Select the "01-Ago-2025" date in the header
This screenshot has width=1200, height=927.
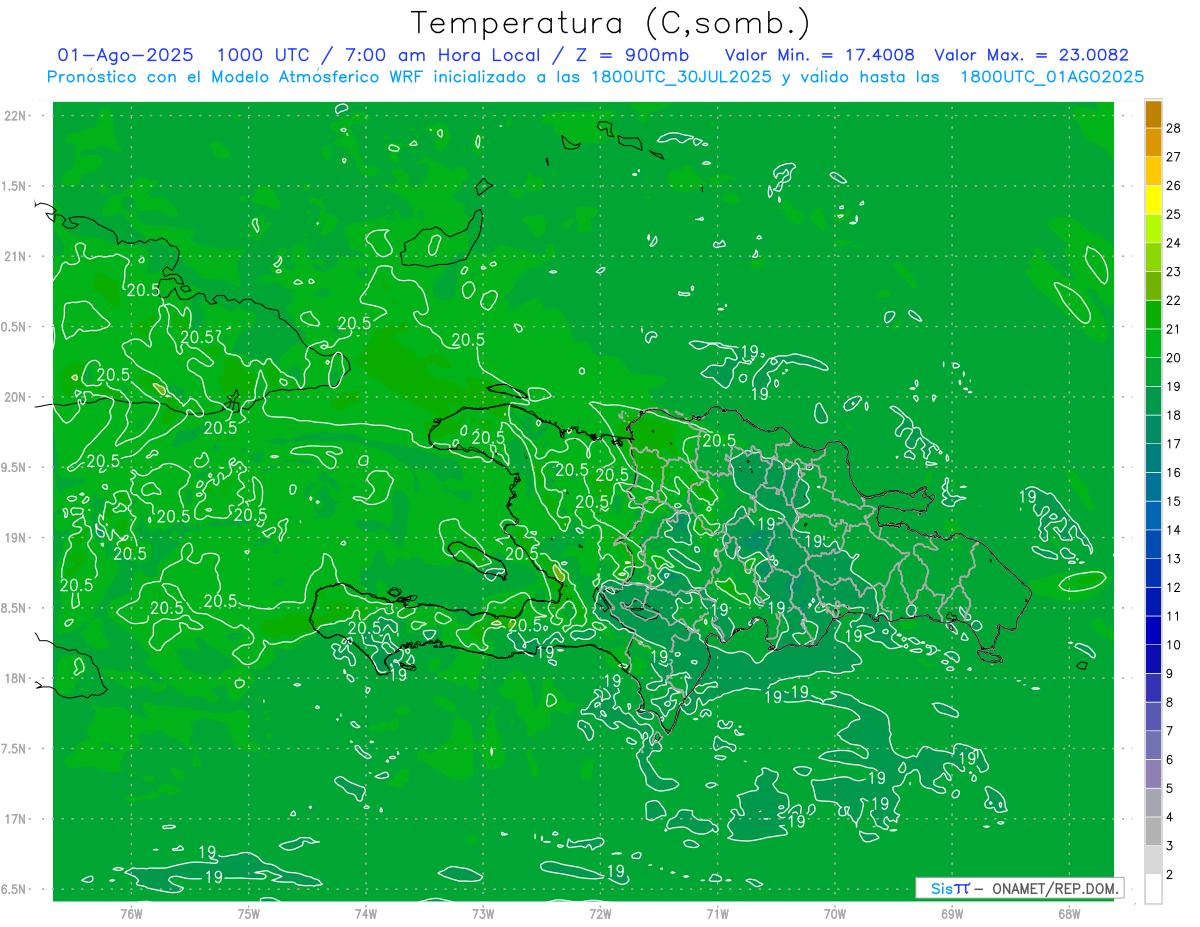click(x=126, y=55)
